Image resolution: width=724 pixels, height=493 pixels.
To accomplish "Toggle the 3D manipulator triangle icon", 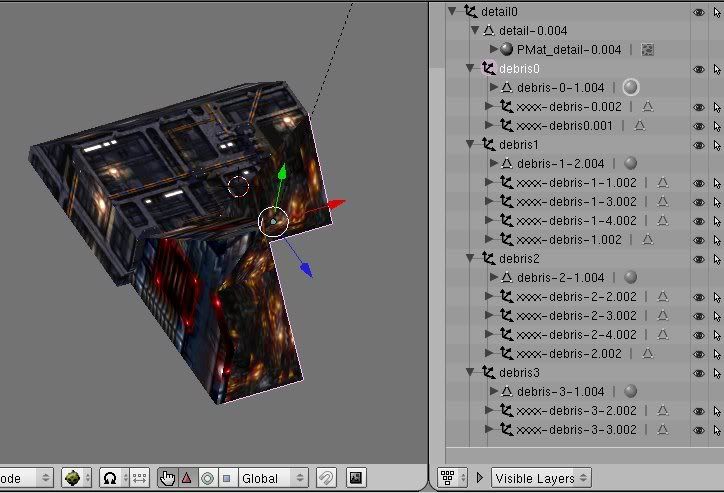I will click(187, 478).
